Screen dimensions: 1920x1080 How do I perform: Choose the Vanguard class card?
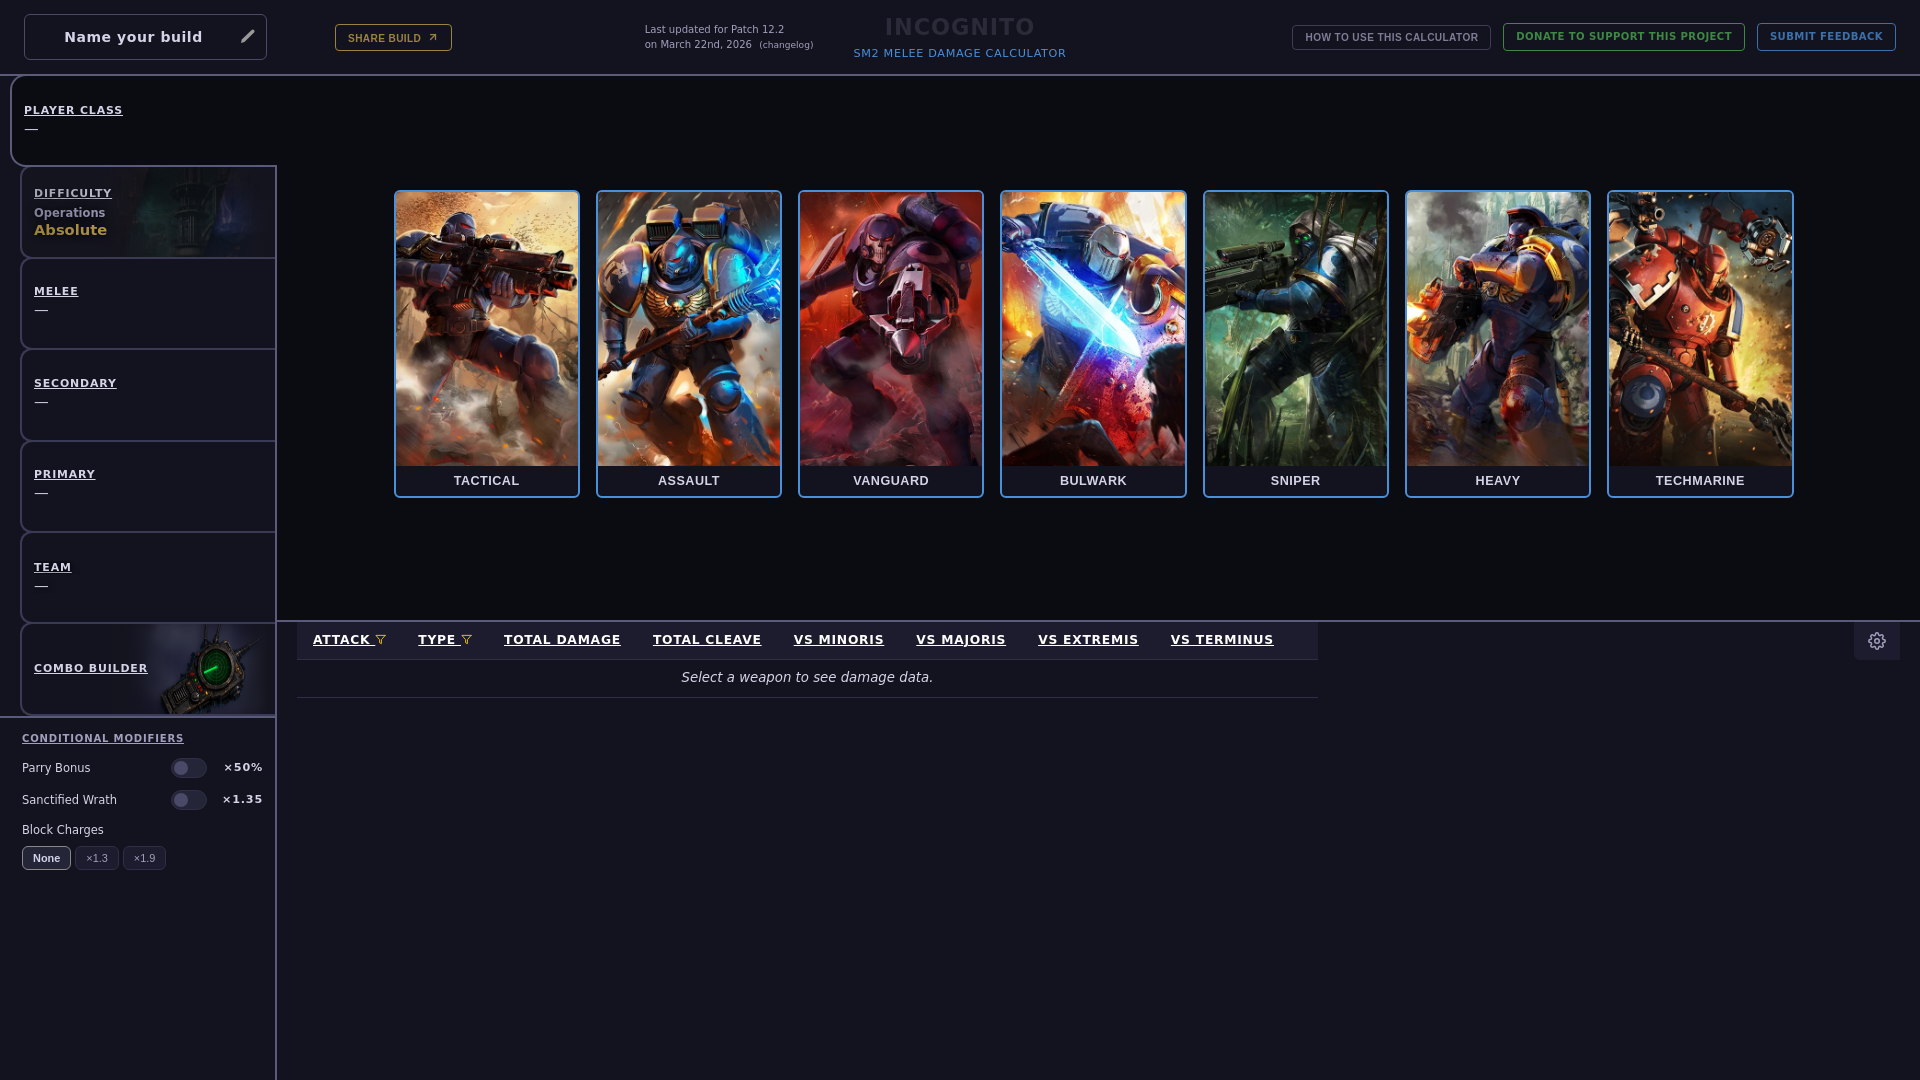click(891, 344)
